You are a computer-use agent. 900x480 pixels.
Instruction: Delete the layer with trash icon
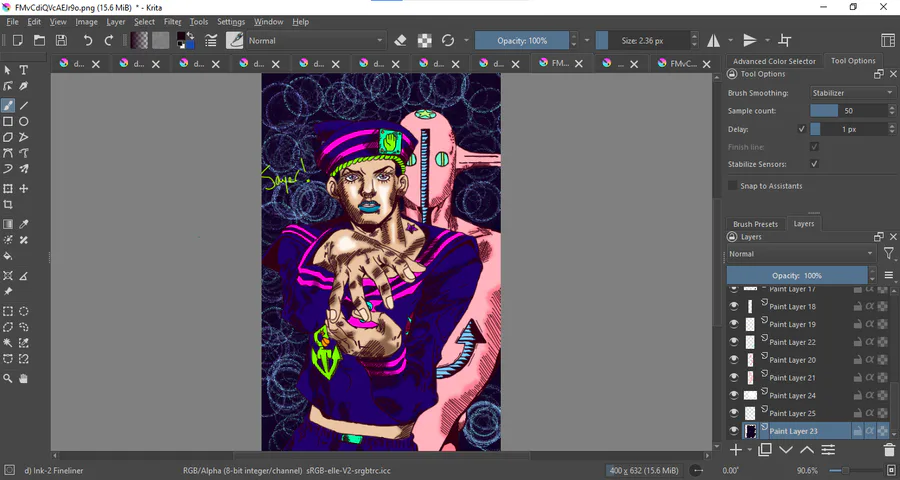(889, 450)
